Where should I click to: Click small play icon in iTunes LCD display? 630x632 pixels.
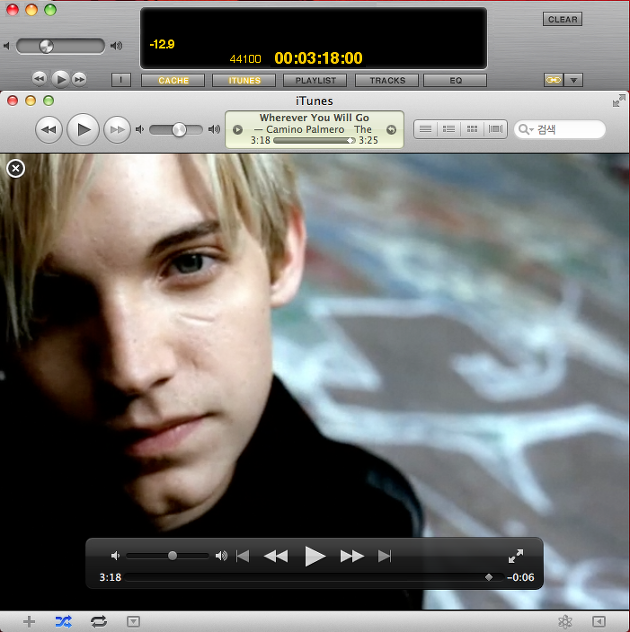238,130
